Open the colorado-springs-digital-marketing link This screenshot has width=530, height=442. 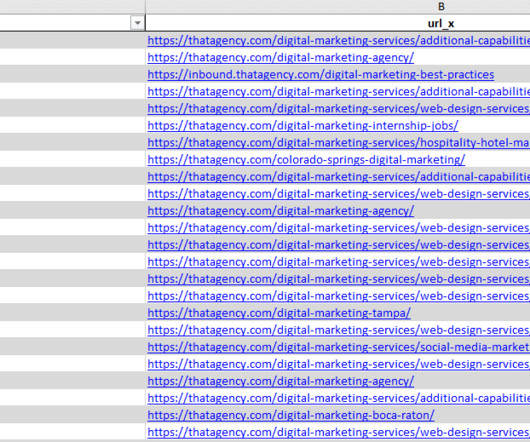[306, 159]
